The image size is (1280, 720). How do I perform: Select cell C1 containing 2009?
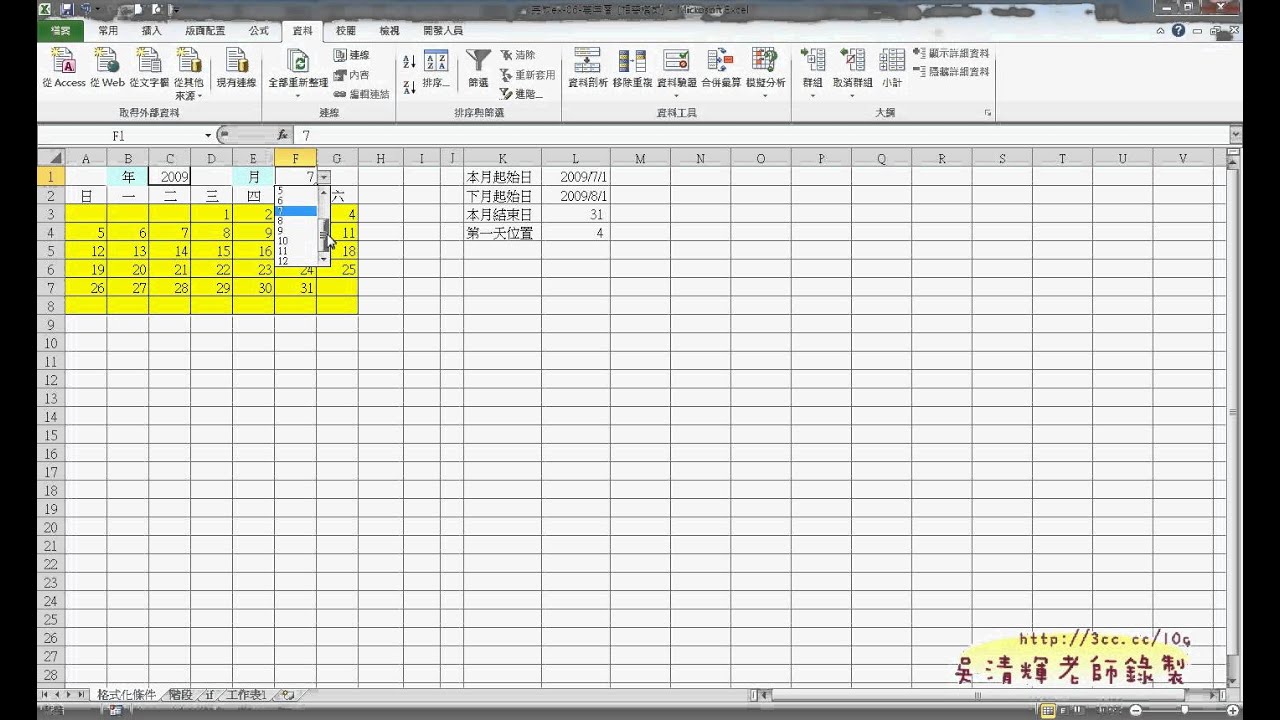coord(170,176)
